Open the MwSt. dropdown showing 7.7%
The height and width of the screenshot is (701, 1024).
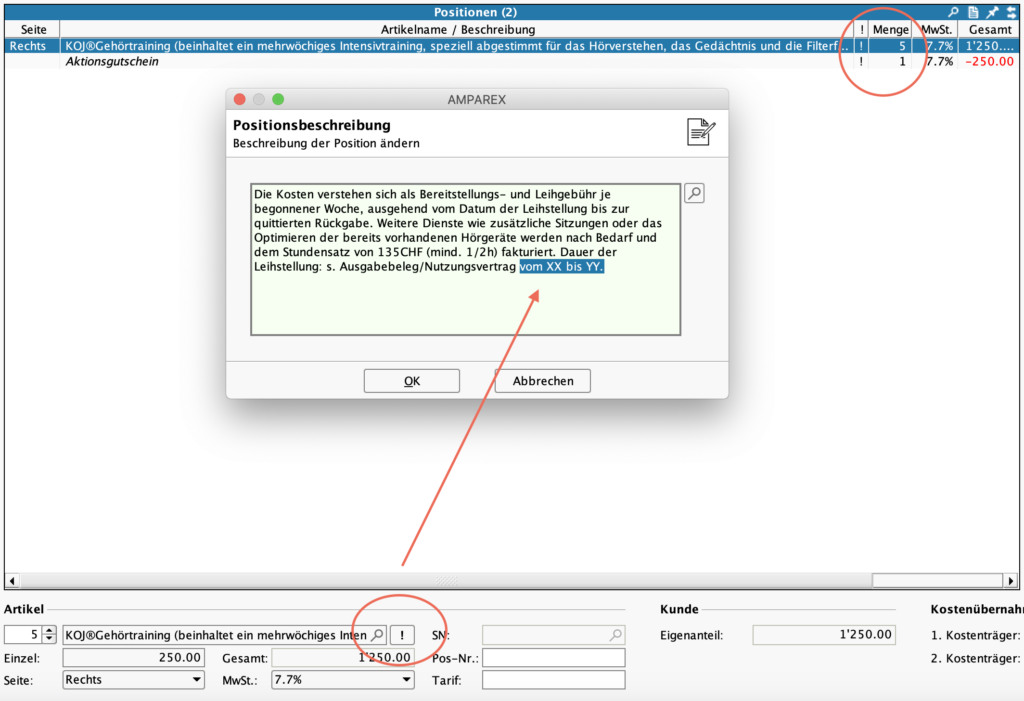click(342, 680)
